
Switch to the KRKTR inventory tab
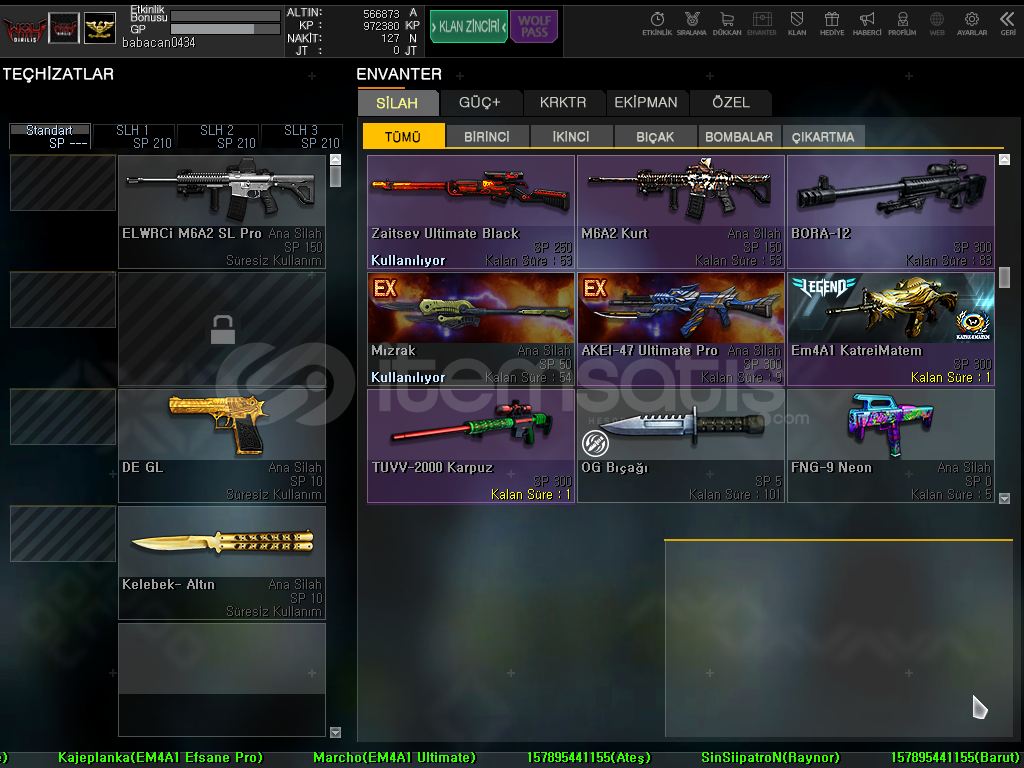coord(563,103)
